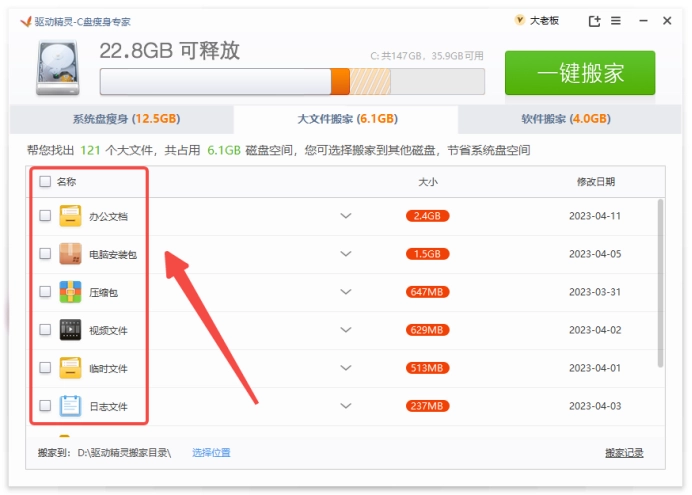Switch to the 系统盘瘦身 tab
692x495 pixels.
(121, 119)
